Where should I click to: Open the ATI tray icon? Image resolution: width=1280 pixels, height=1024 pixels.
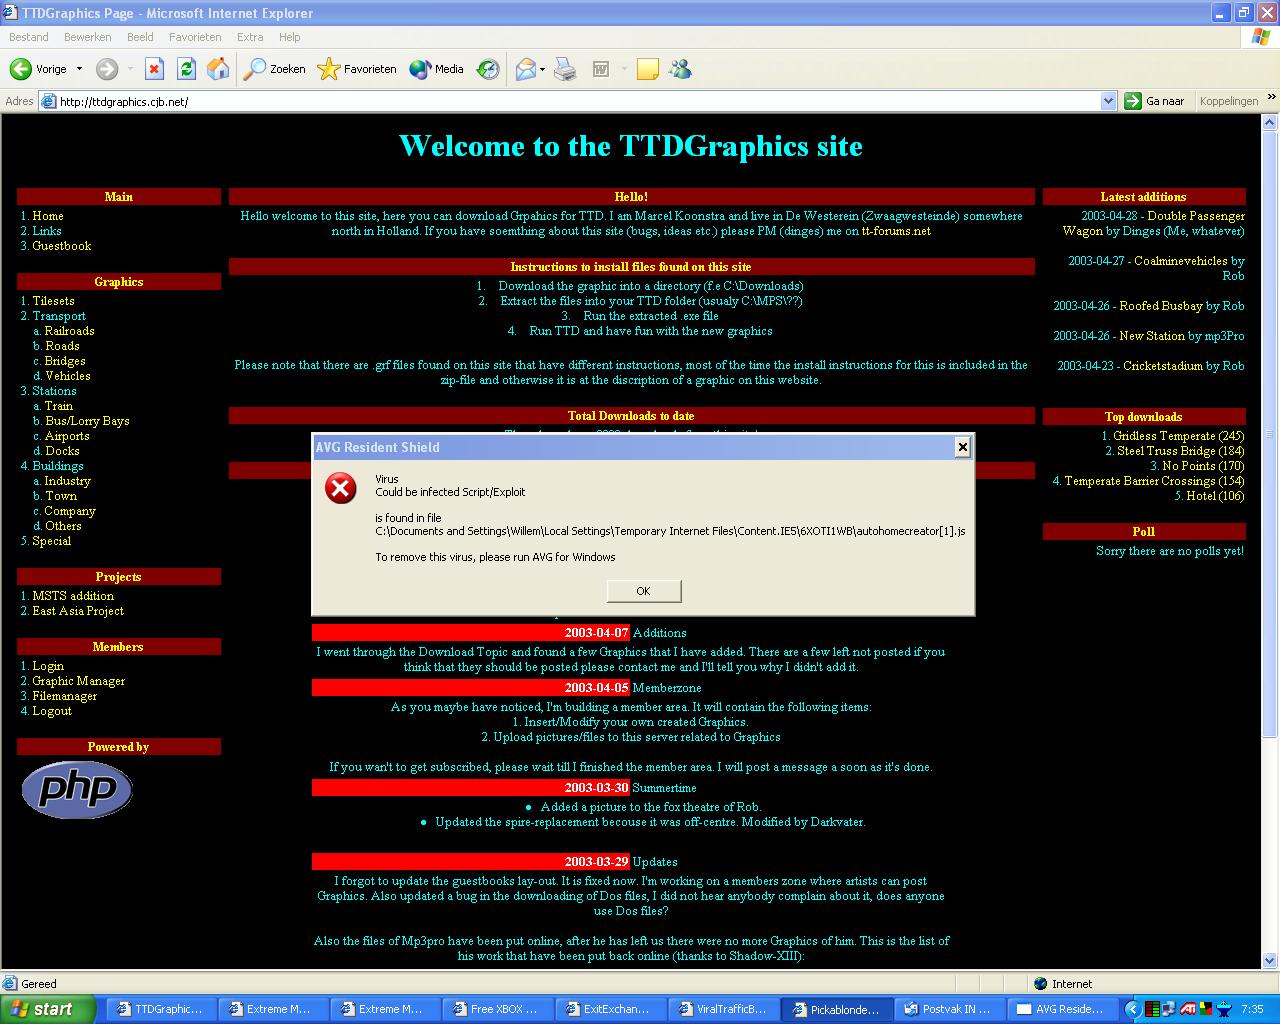coord(1189,1009)
